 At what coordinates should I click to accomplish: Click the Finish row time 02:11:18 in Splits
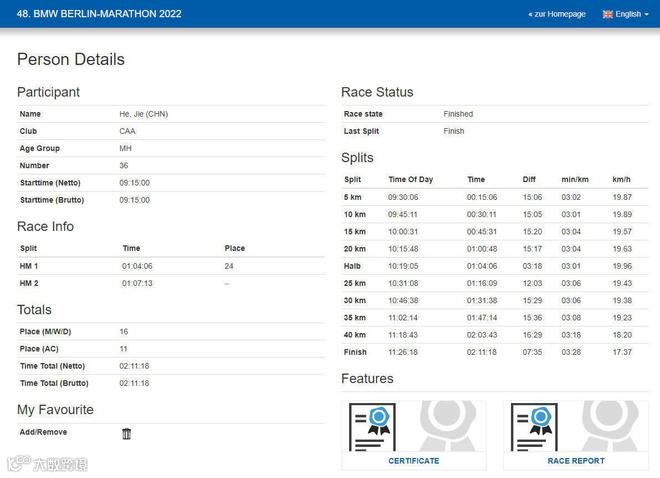coord(482,352)
